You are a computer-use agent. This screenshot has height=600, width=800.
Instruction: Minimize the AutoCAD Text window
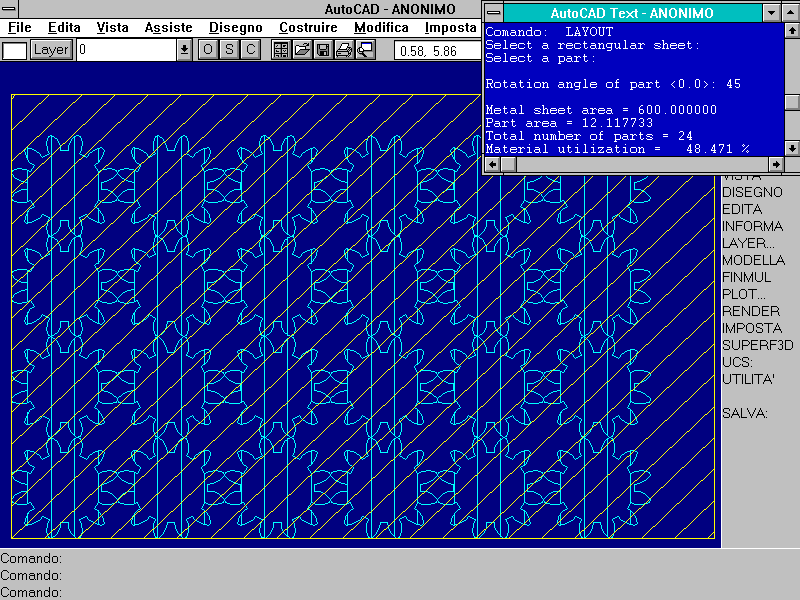[771, 13]
